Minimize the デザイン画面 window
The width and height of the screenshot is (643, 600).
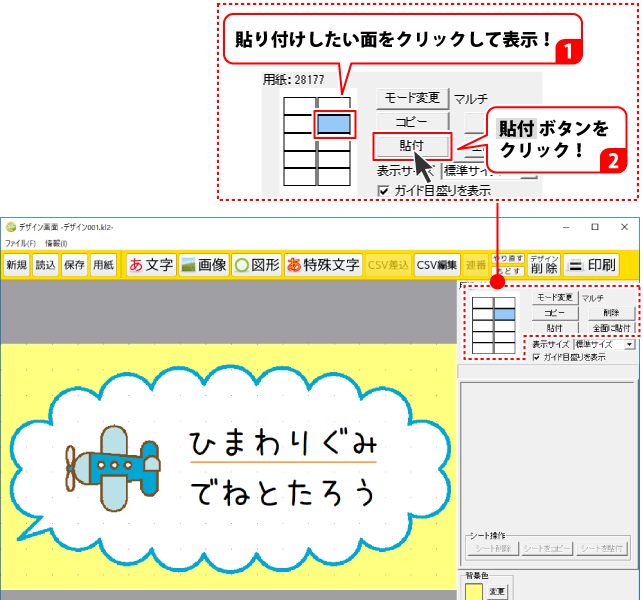(x=566, y=227)
